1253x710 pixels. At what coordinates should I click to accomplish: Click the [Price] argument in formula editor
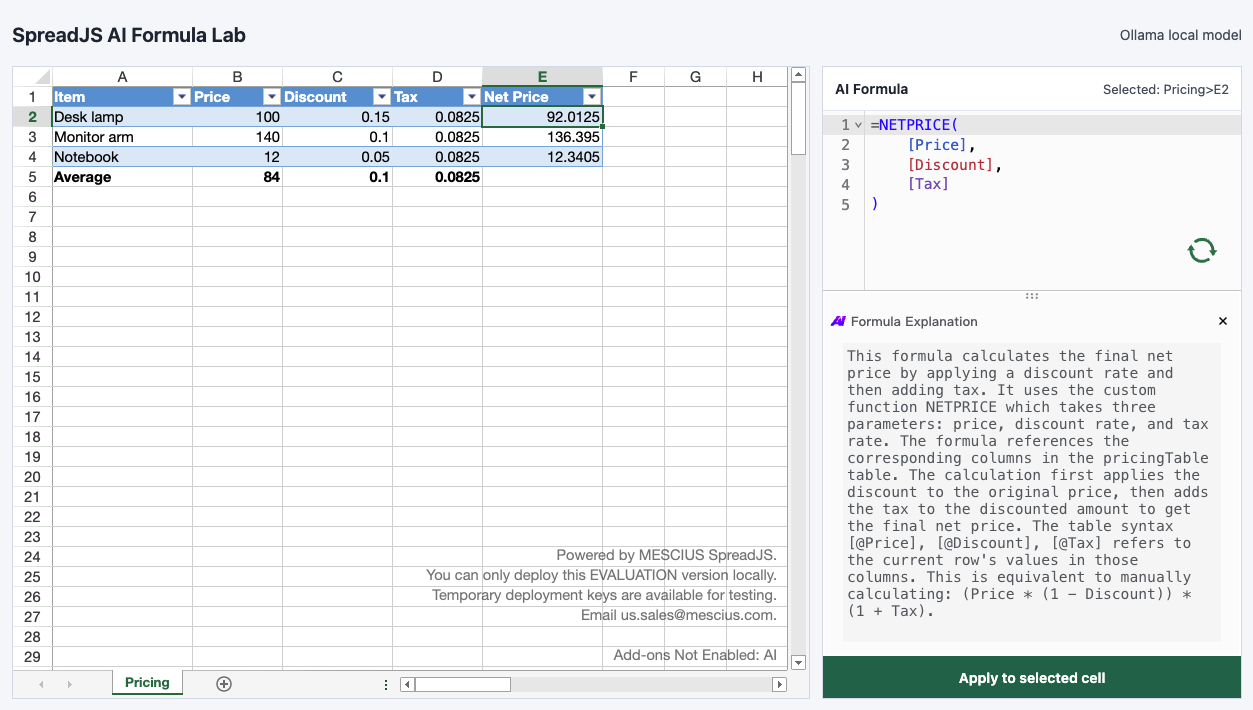pos(937,145)
